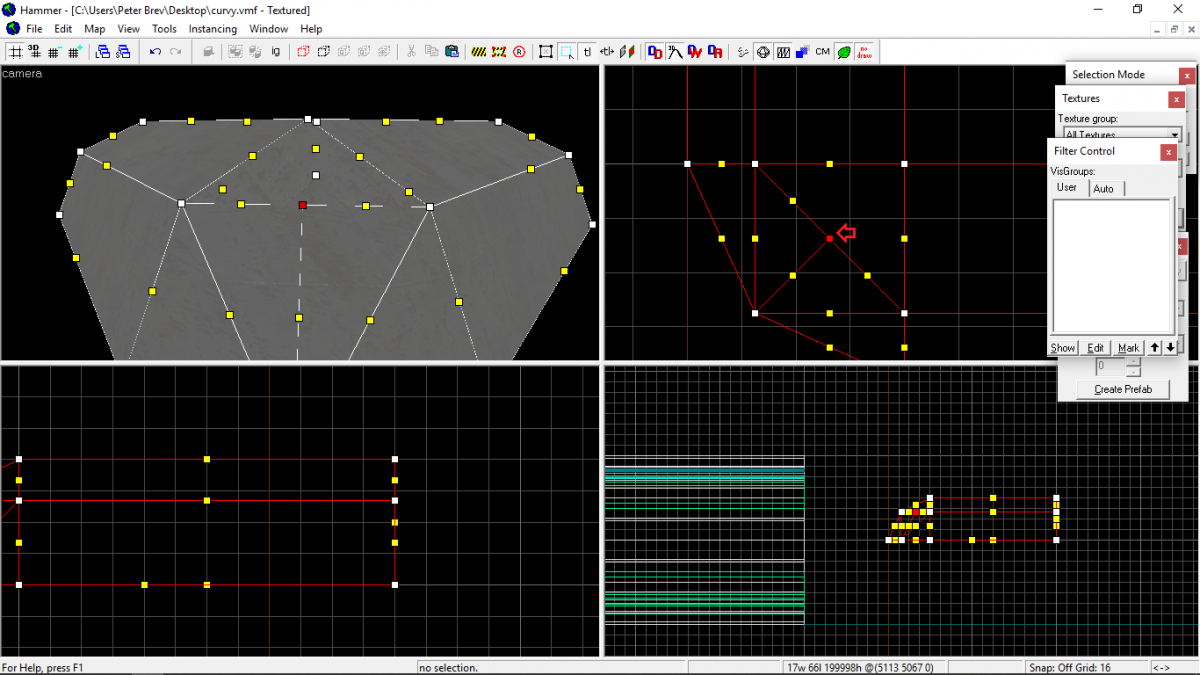Enable radius culling
Screen dimensions: 1200x675
[x=518, y=51]
